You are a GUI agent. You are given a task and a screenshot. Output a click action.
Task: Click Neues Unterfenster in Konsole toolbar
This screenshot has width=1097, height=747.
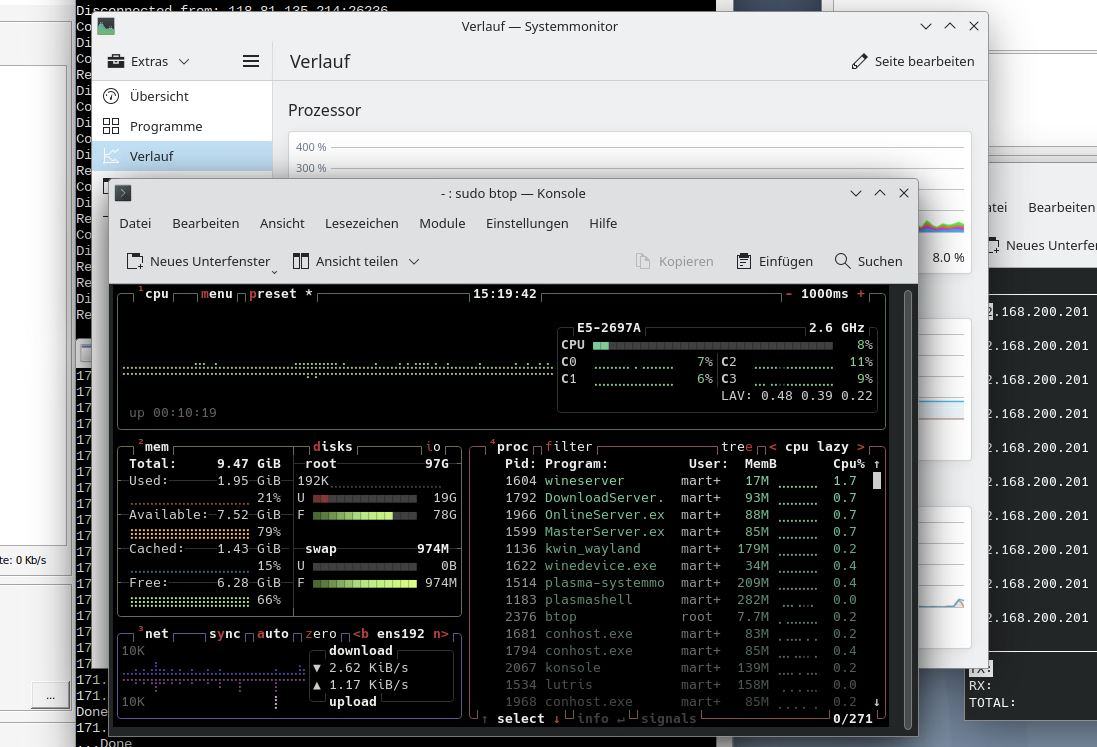tap(199, 262)
